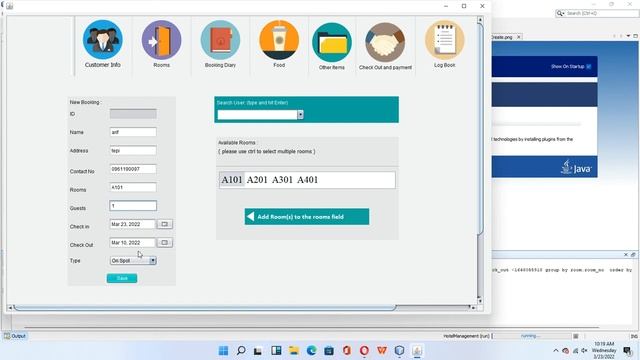This screenshot has height=360, width=640.
Task: Open the Log Book notepad icon
Action: pyautogui.click(x=444, y=40)
